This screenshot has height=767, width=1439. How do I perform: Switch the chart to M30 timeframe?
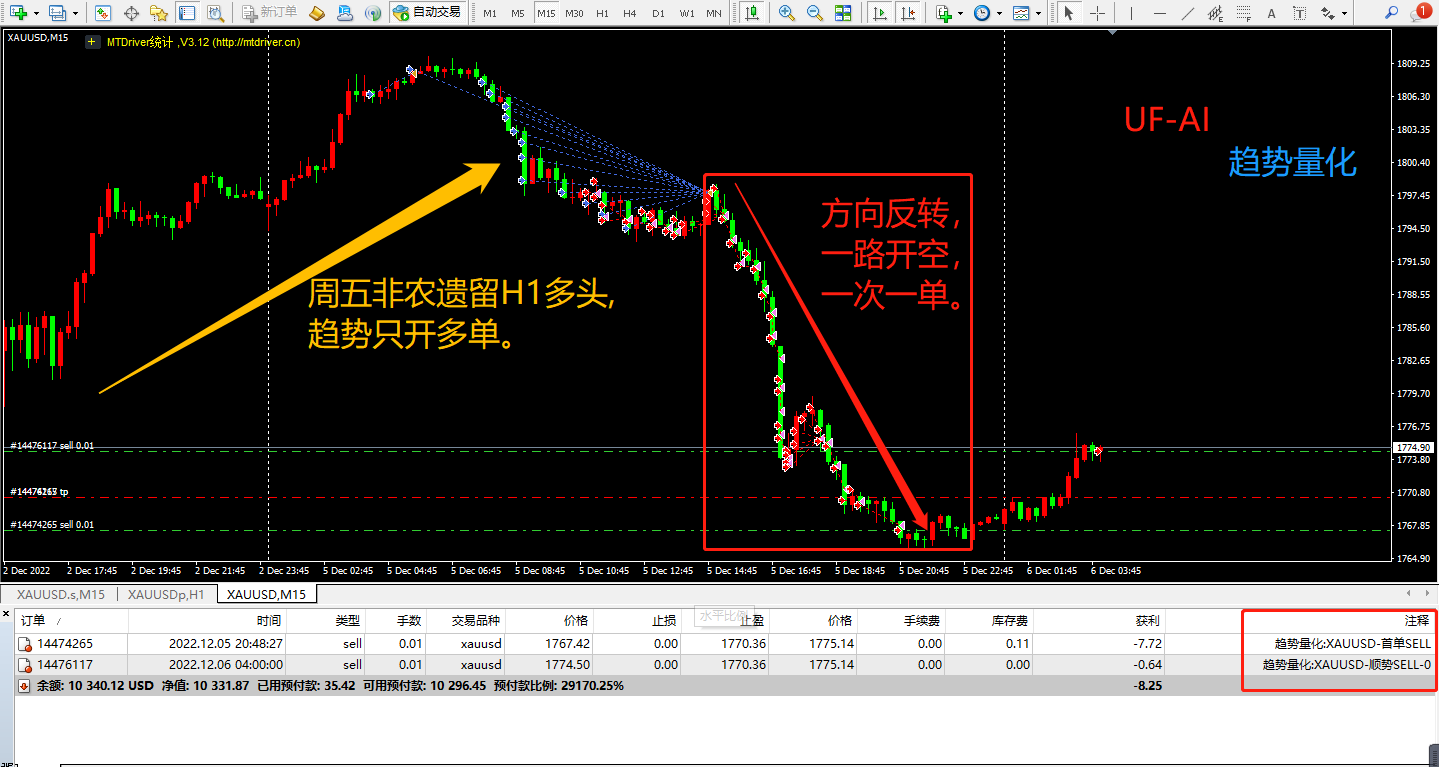tap(574, 13)
